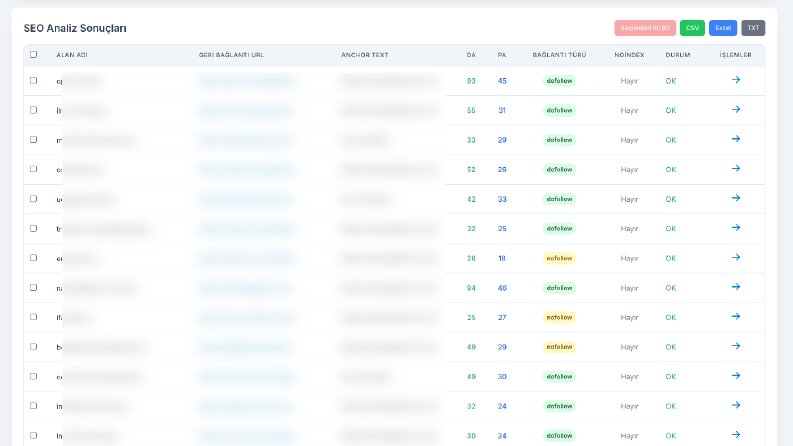Click the nofollow badge in the DA 25 row

pos(559,317)
